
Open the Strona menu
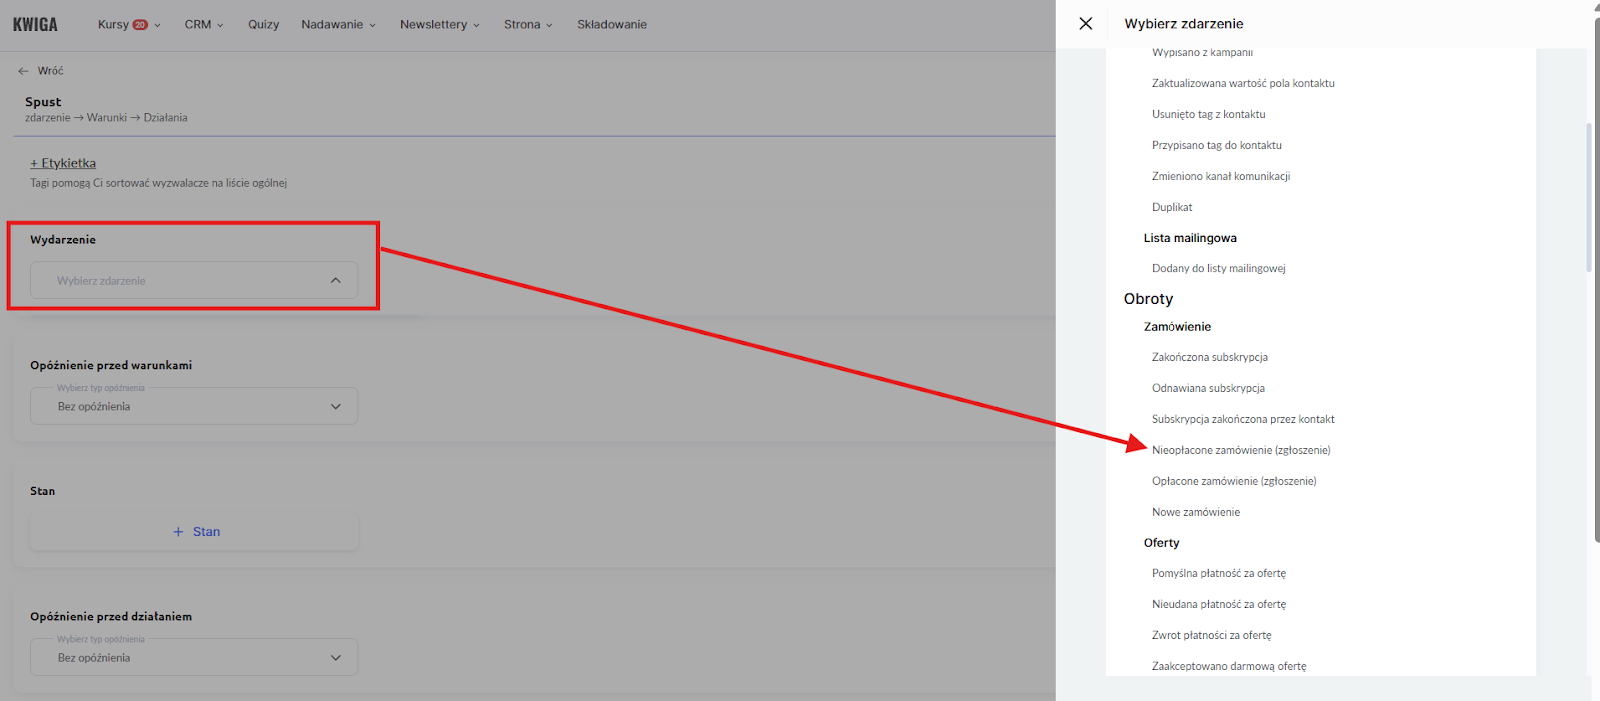click(x=528, y=24)
